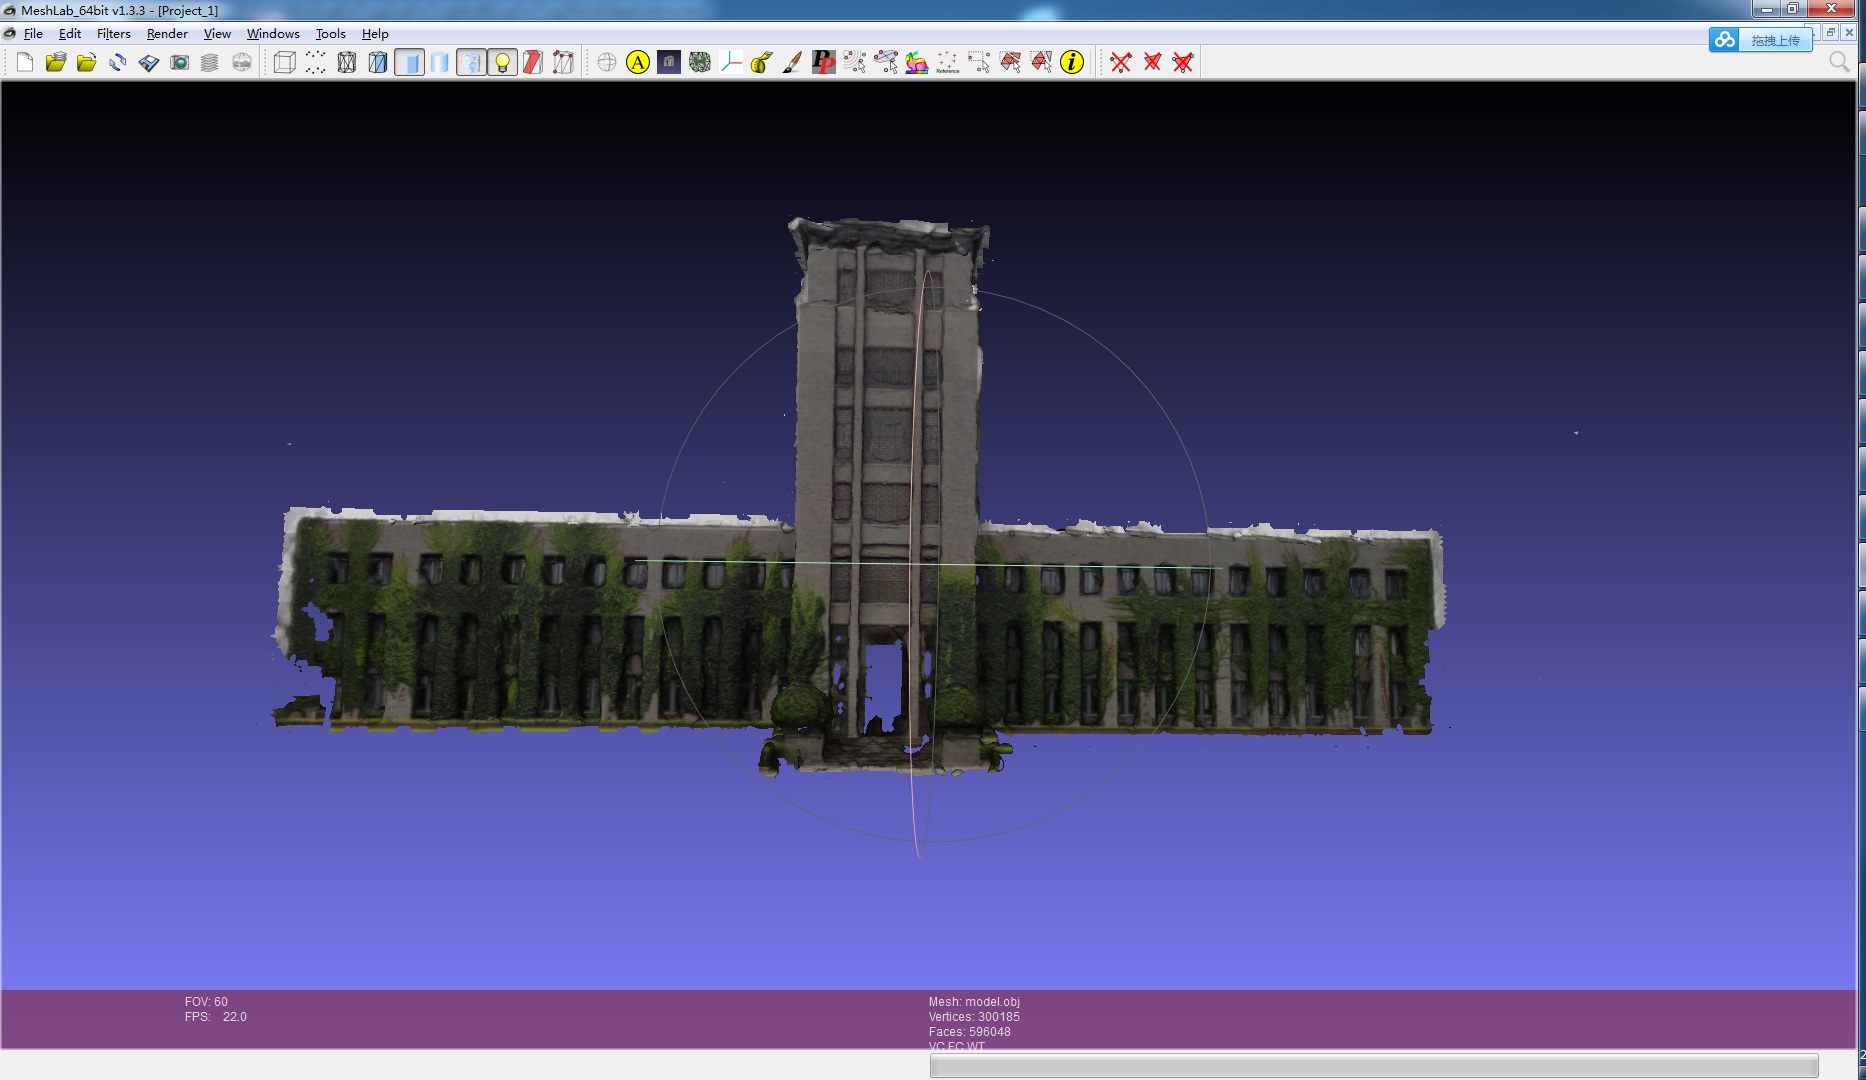Toggle flat shading render mode
The image size is (1866, 1080).
[409, 62]
